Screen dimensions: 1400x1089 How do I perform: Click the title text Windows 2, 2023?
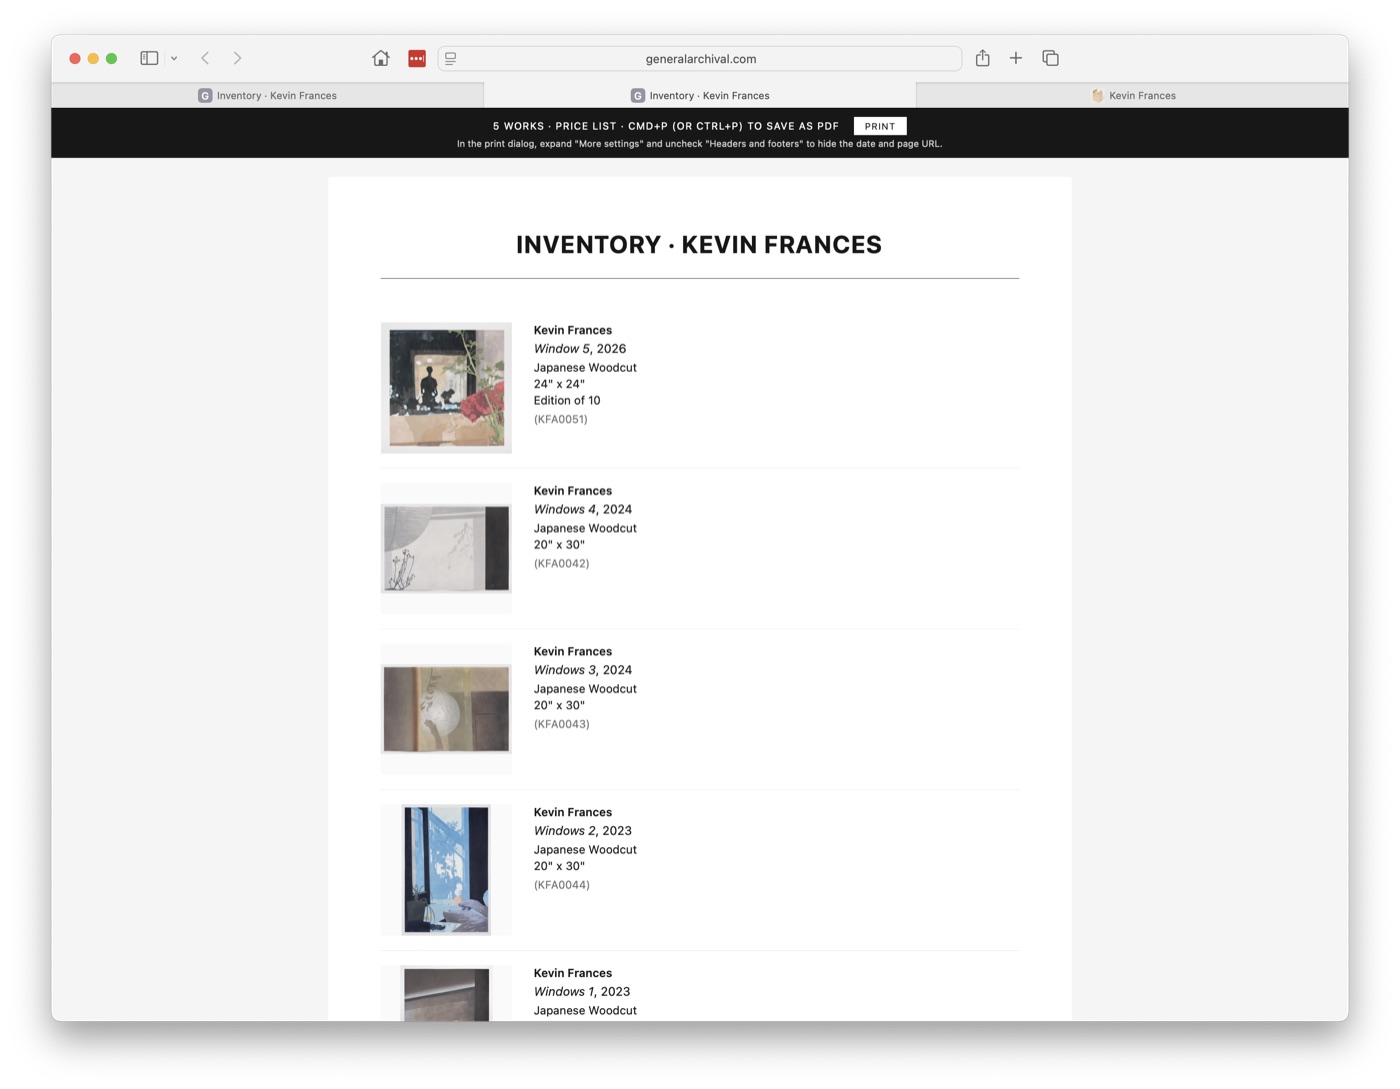(x=583, y=831)
